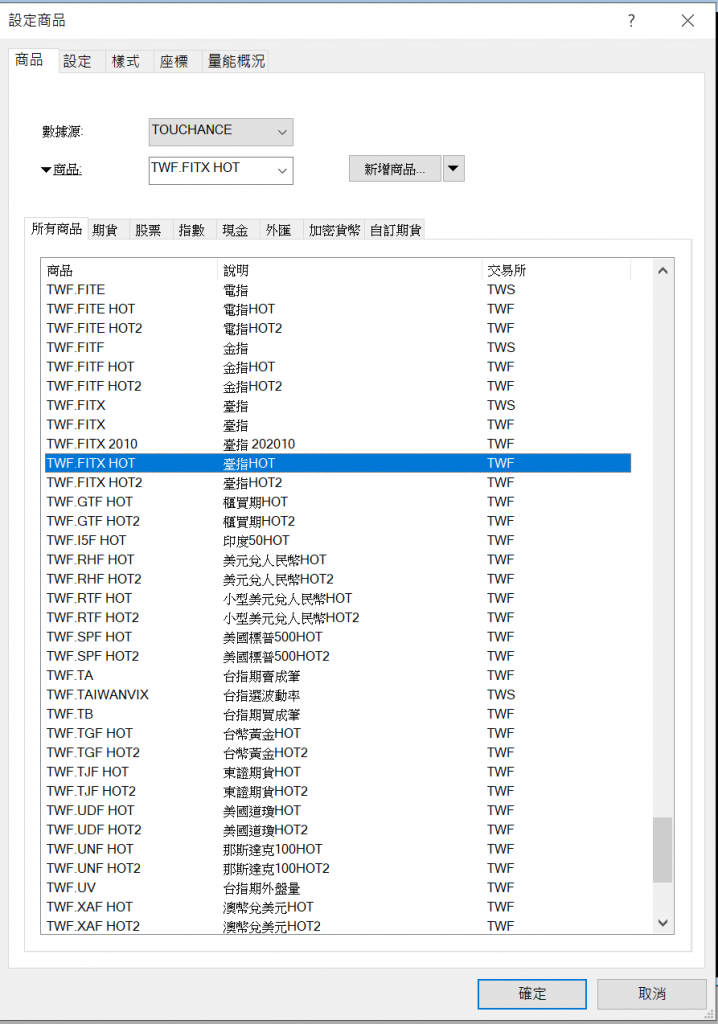718x1024 pixels.
Task: Select the 自訂期貨 category tab
Action: (396, 230)
